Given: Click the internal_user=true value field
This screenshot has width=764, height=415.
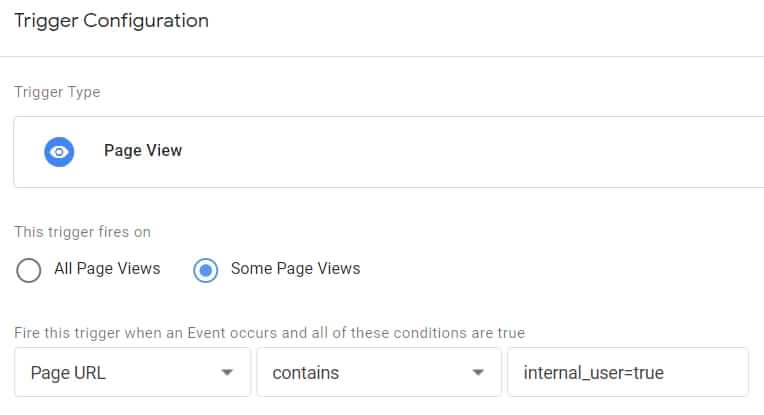Looking at the screenshot, I should pos(627,373).
